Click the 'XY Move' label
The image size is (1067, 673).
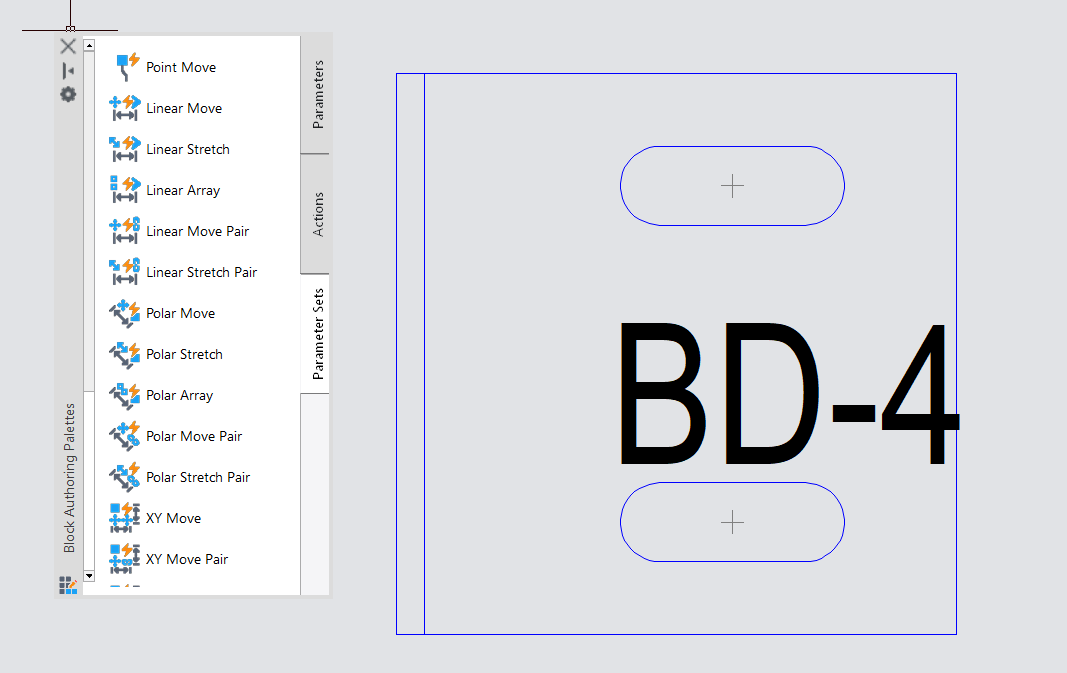click(x=174, y=518)
